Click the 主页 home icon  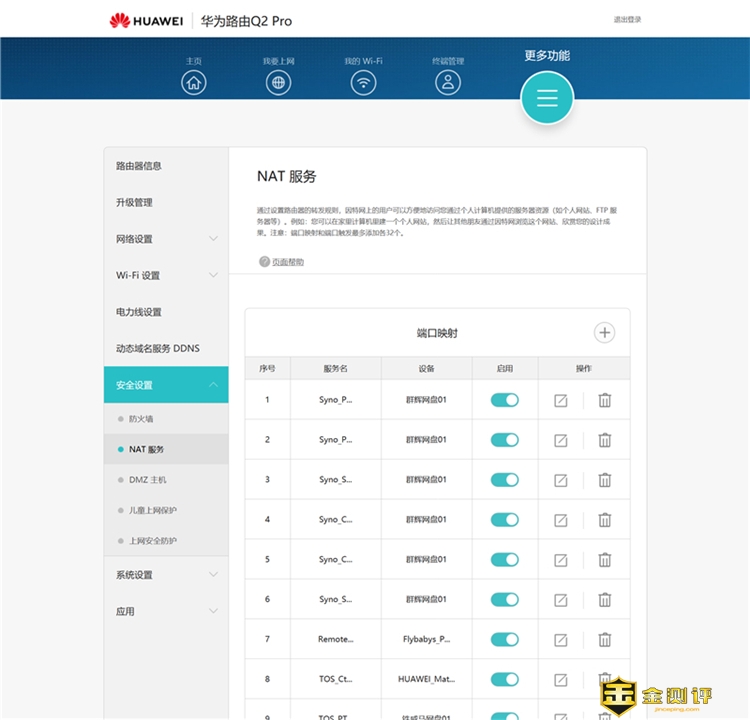[x=194, y=83]
